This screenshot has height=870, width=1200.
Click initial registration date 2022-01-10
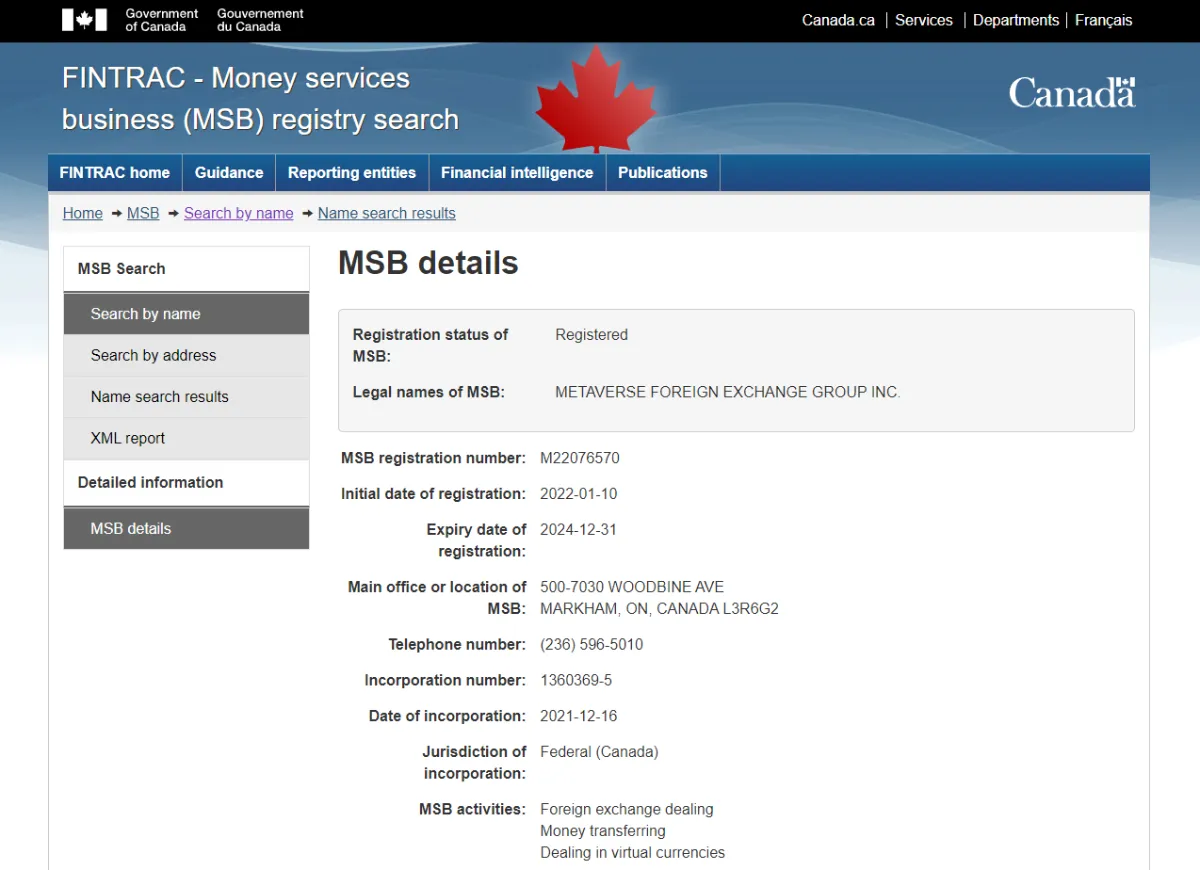[x=579, y=494]
